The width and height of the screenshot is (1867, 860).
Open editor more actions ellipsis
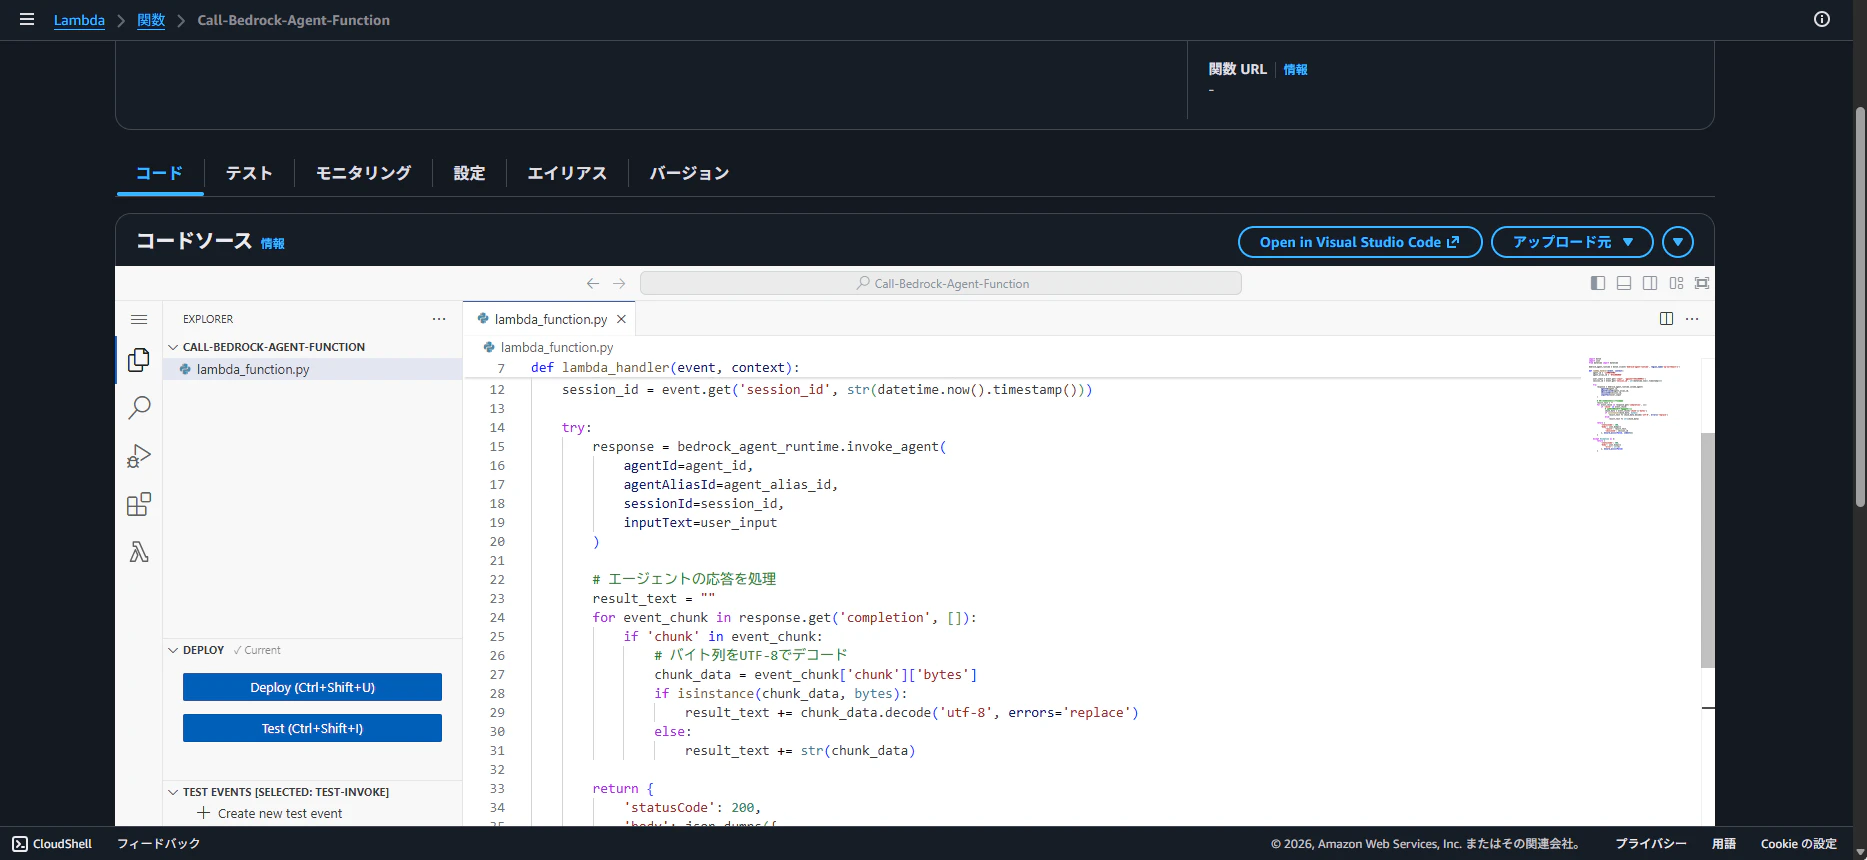1692,319
